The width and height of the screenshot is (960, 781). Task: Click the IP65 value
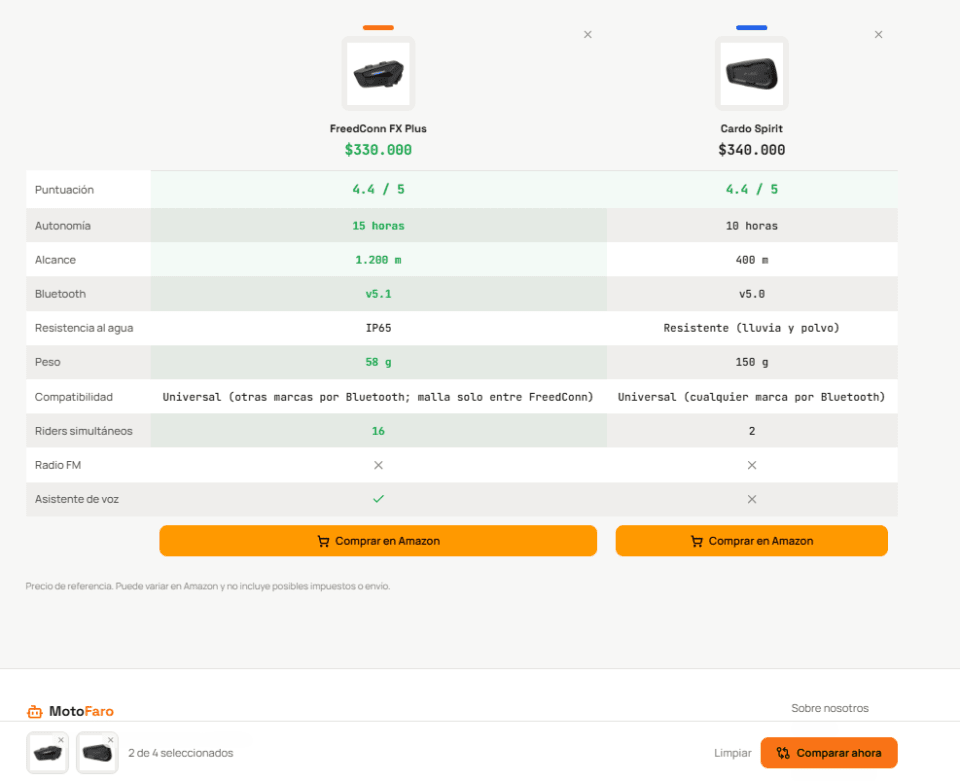pos(378,328)
